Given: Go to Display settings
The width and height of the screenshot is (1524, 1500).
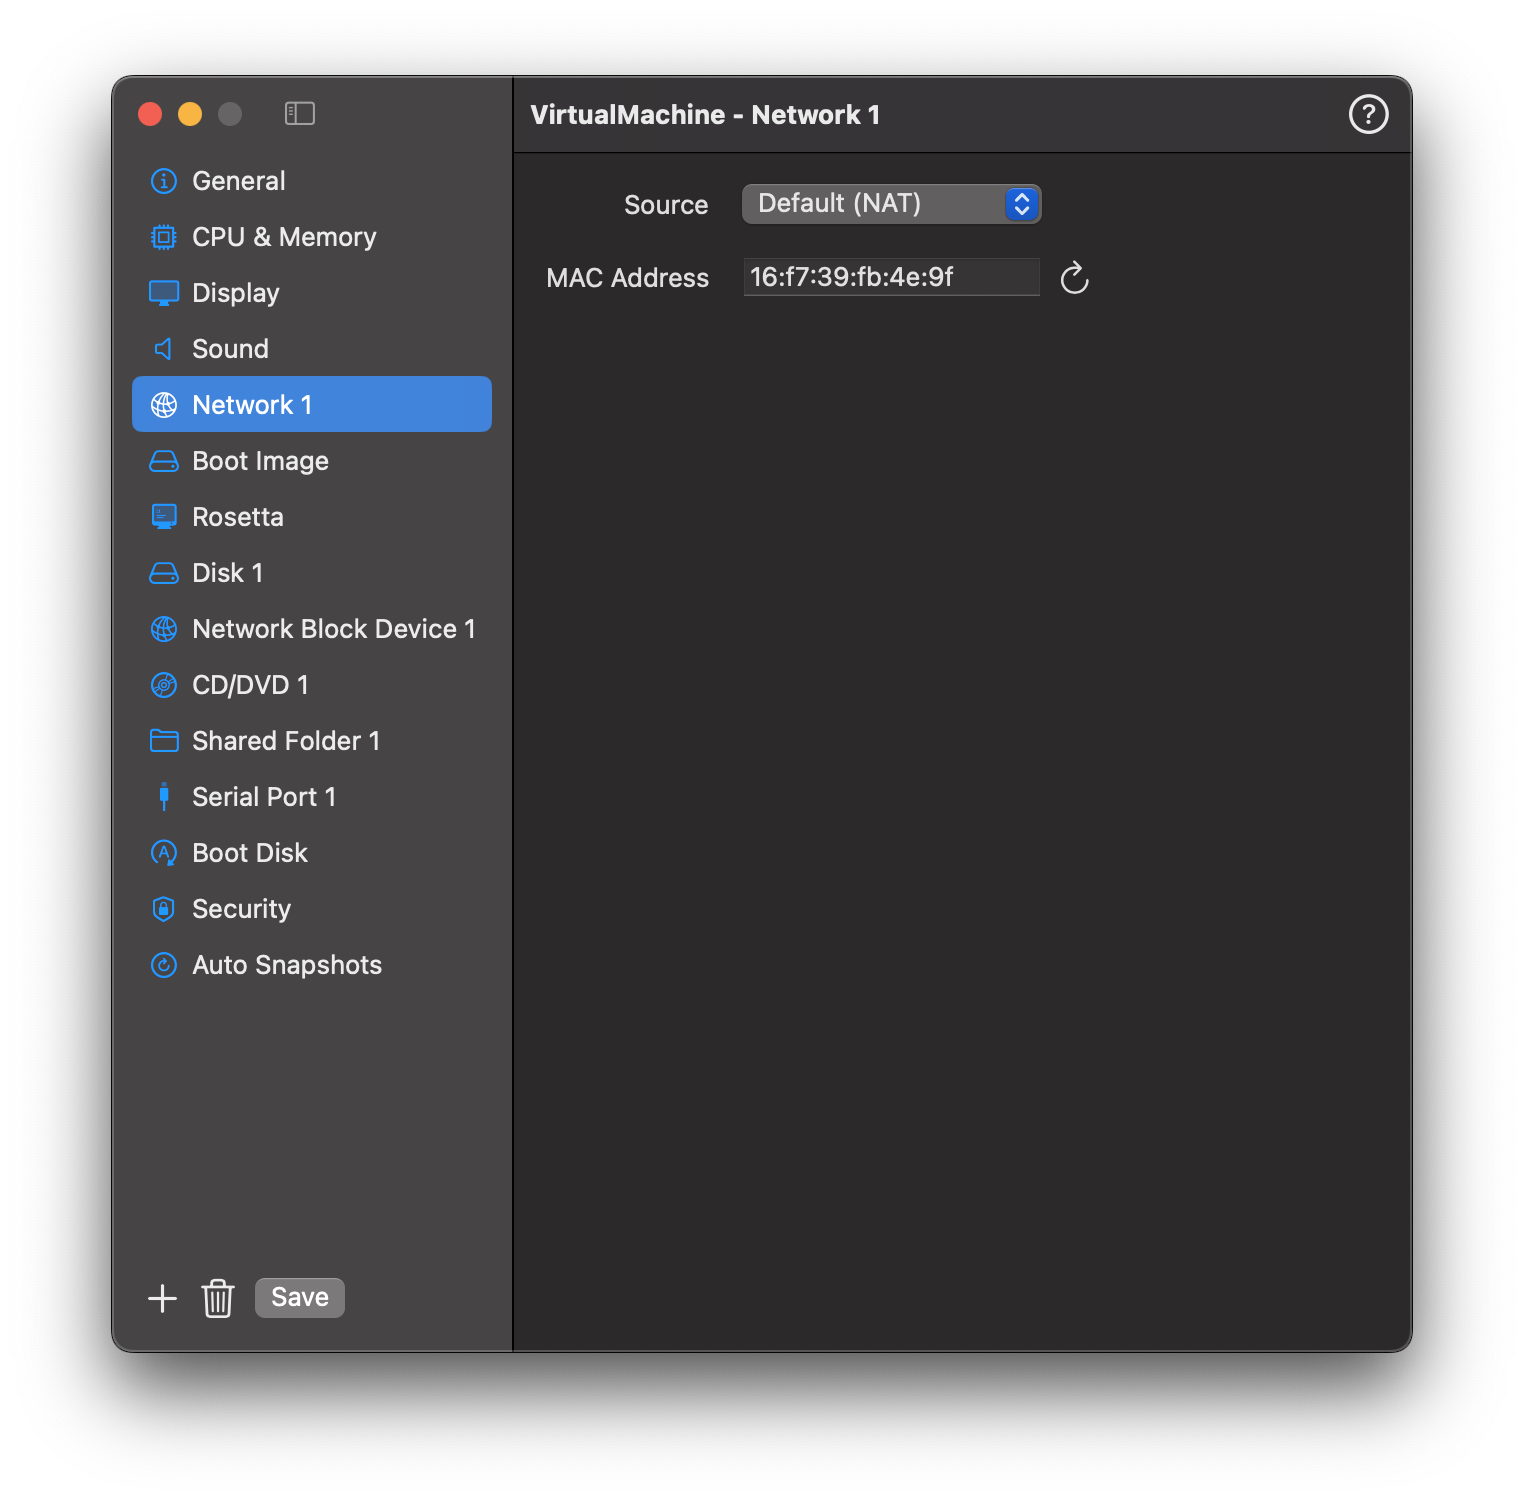Looking at the screenshot, I should [x=235, y=293].
